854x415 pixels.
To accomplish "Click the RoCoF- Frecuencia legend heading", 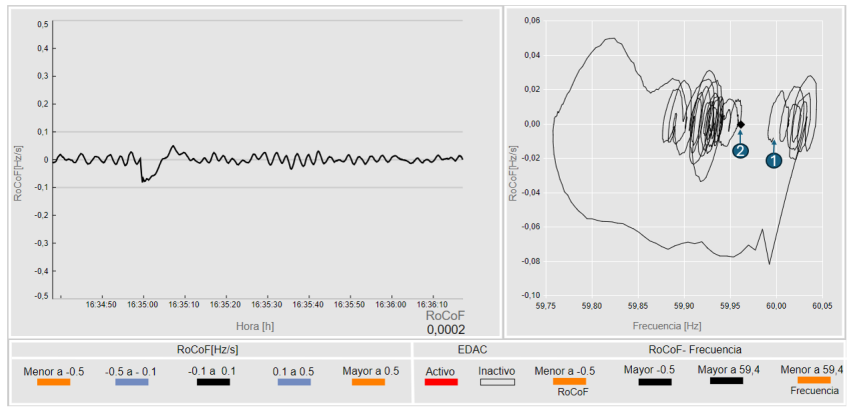I will click(695, 349).
